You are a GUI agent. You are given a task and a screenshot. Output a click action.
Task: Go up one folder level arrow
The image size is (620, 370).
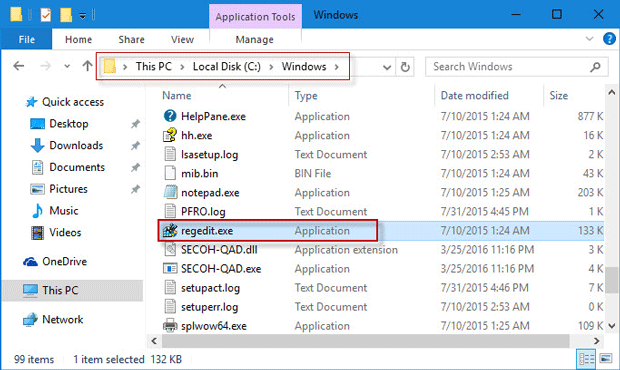tap(87, 66)
